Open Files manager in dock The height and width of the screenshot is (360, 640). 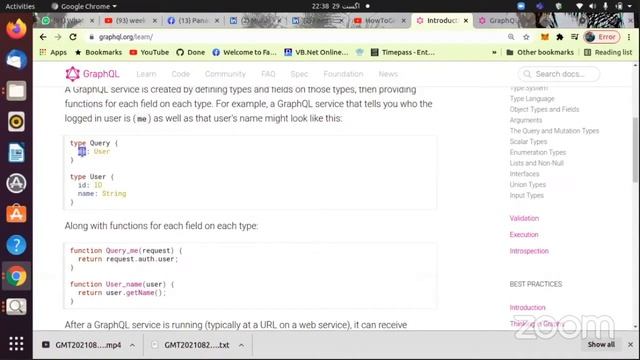pyautogui.click(x=16, y=91)
